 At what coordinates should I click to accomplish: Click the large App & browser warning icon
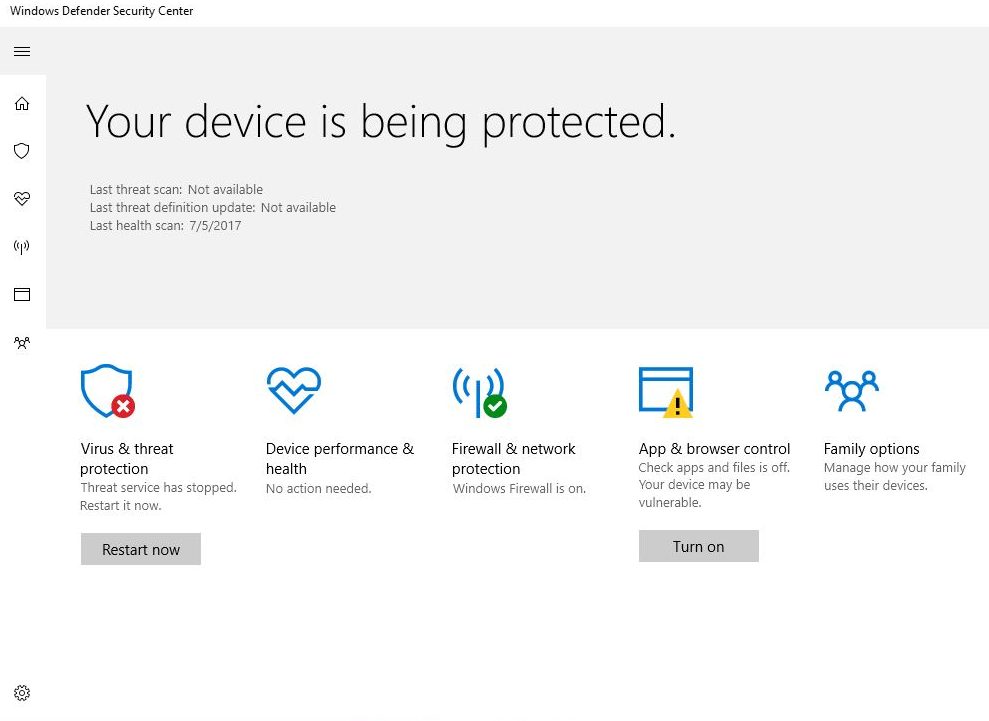(666, 392)
